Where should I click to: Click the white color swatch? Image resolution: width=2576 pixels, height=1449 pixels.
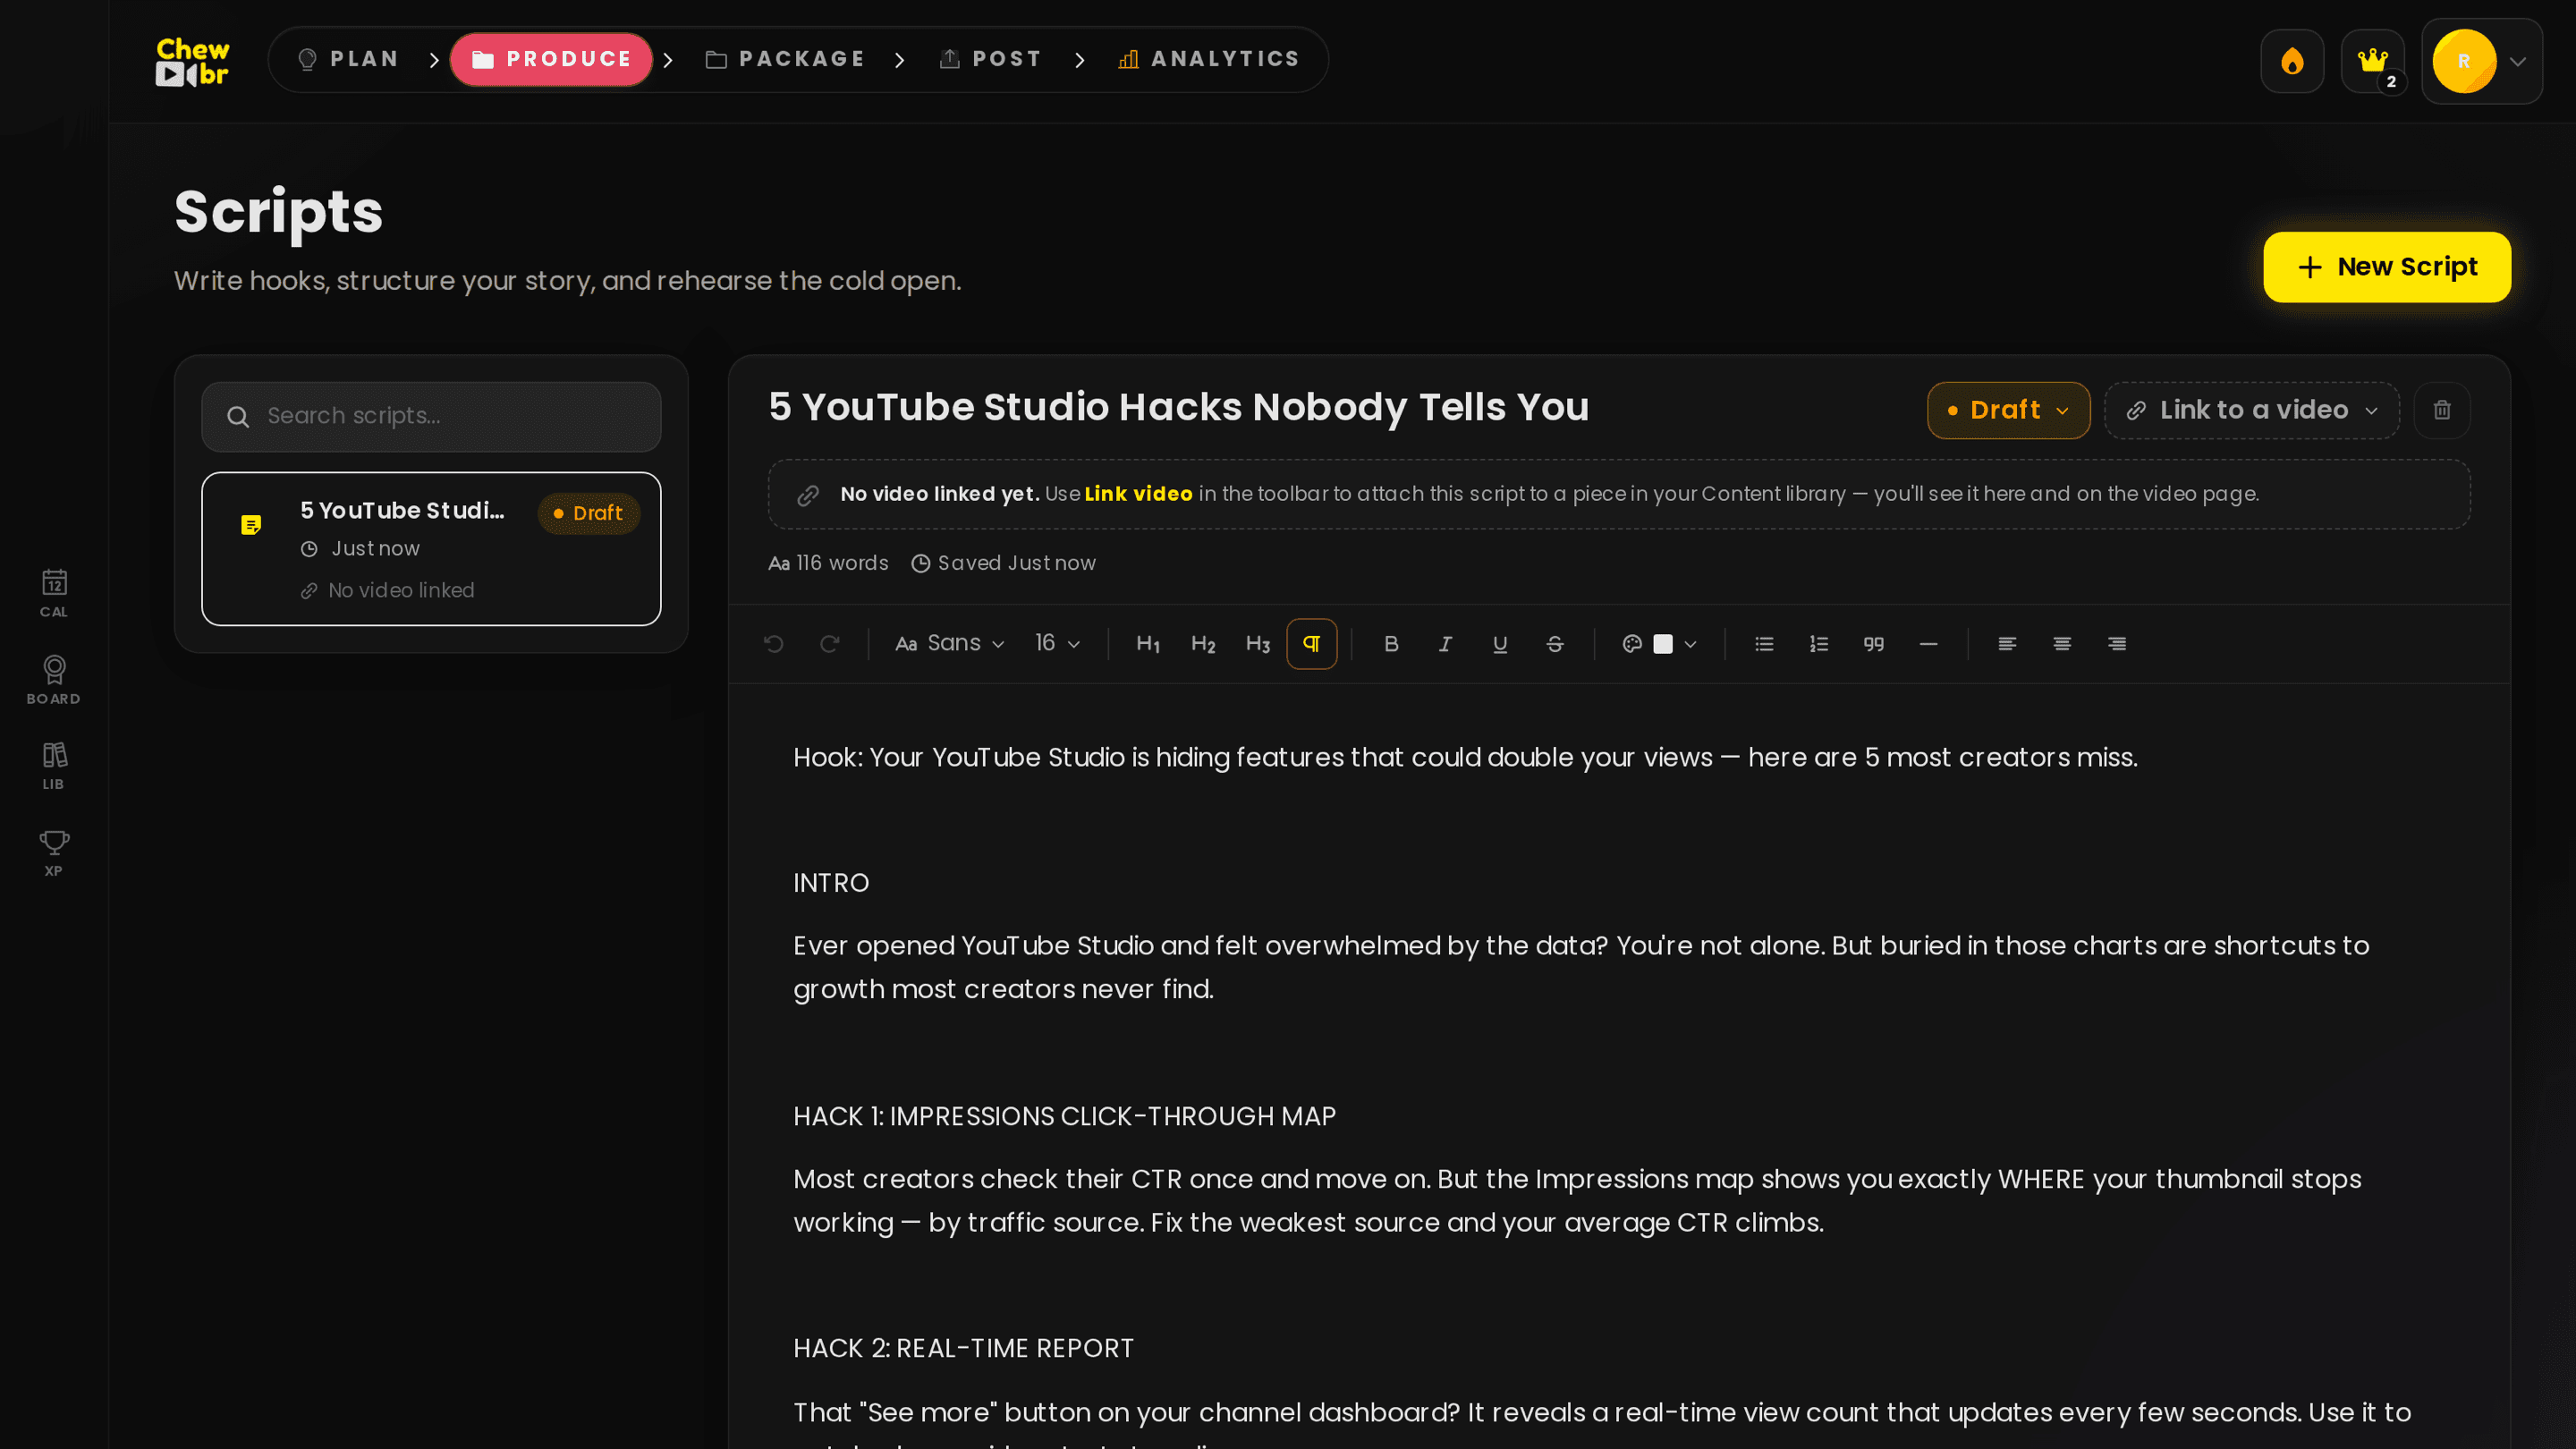1663,644
